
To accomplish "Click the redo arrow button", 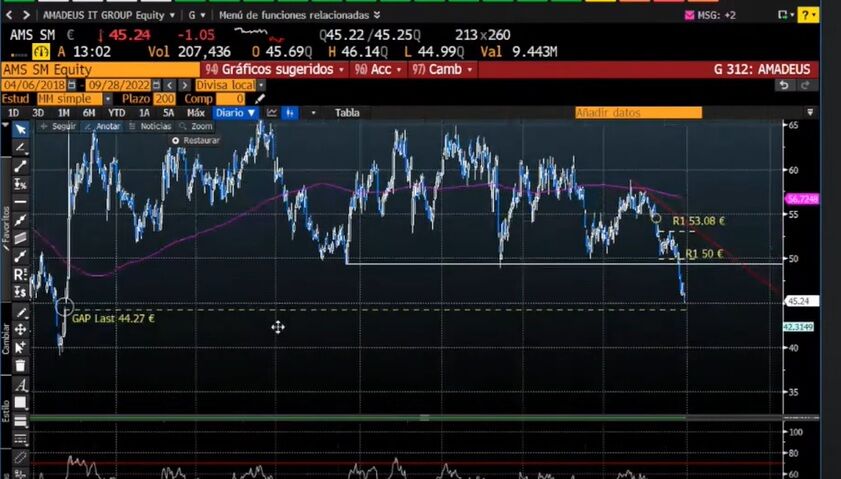I will tap(805, 85).
